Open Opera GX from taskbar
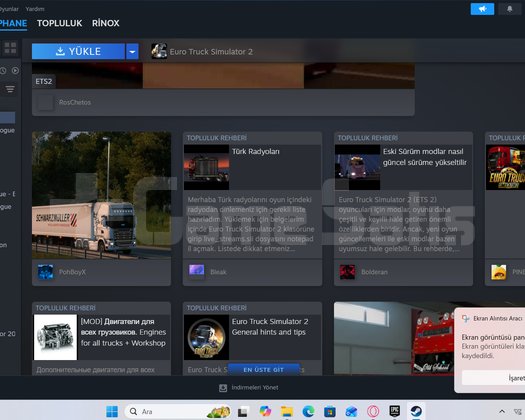Viewport: 525px width, 420px height. tap(373, 411)
